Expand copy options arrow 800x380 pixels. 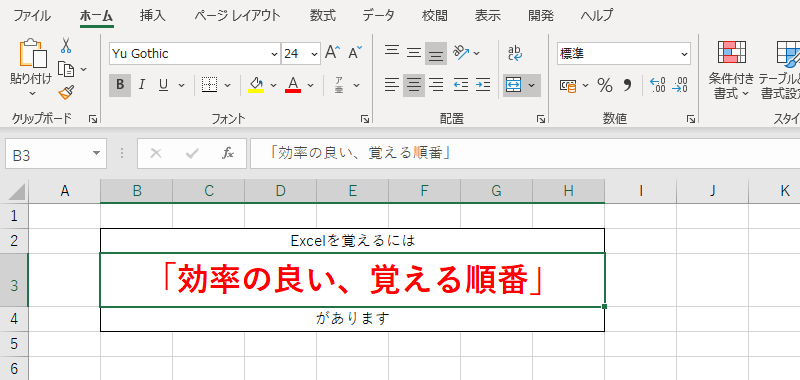[x=84, y=69]
